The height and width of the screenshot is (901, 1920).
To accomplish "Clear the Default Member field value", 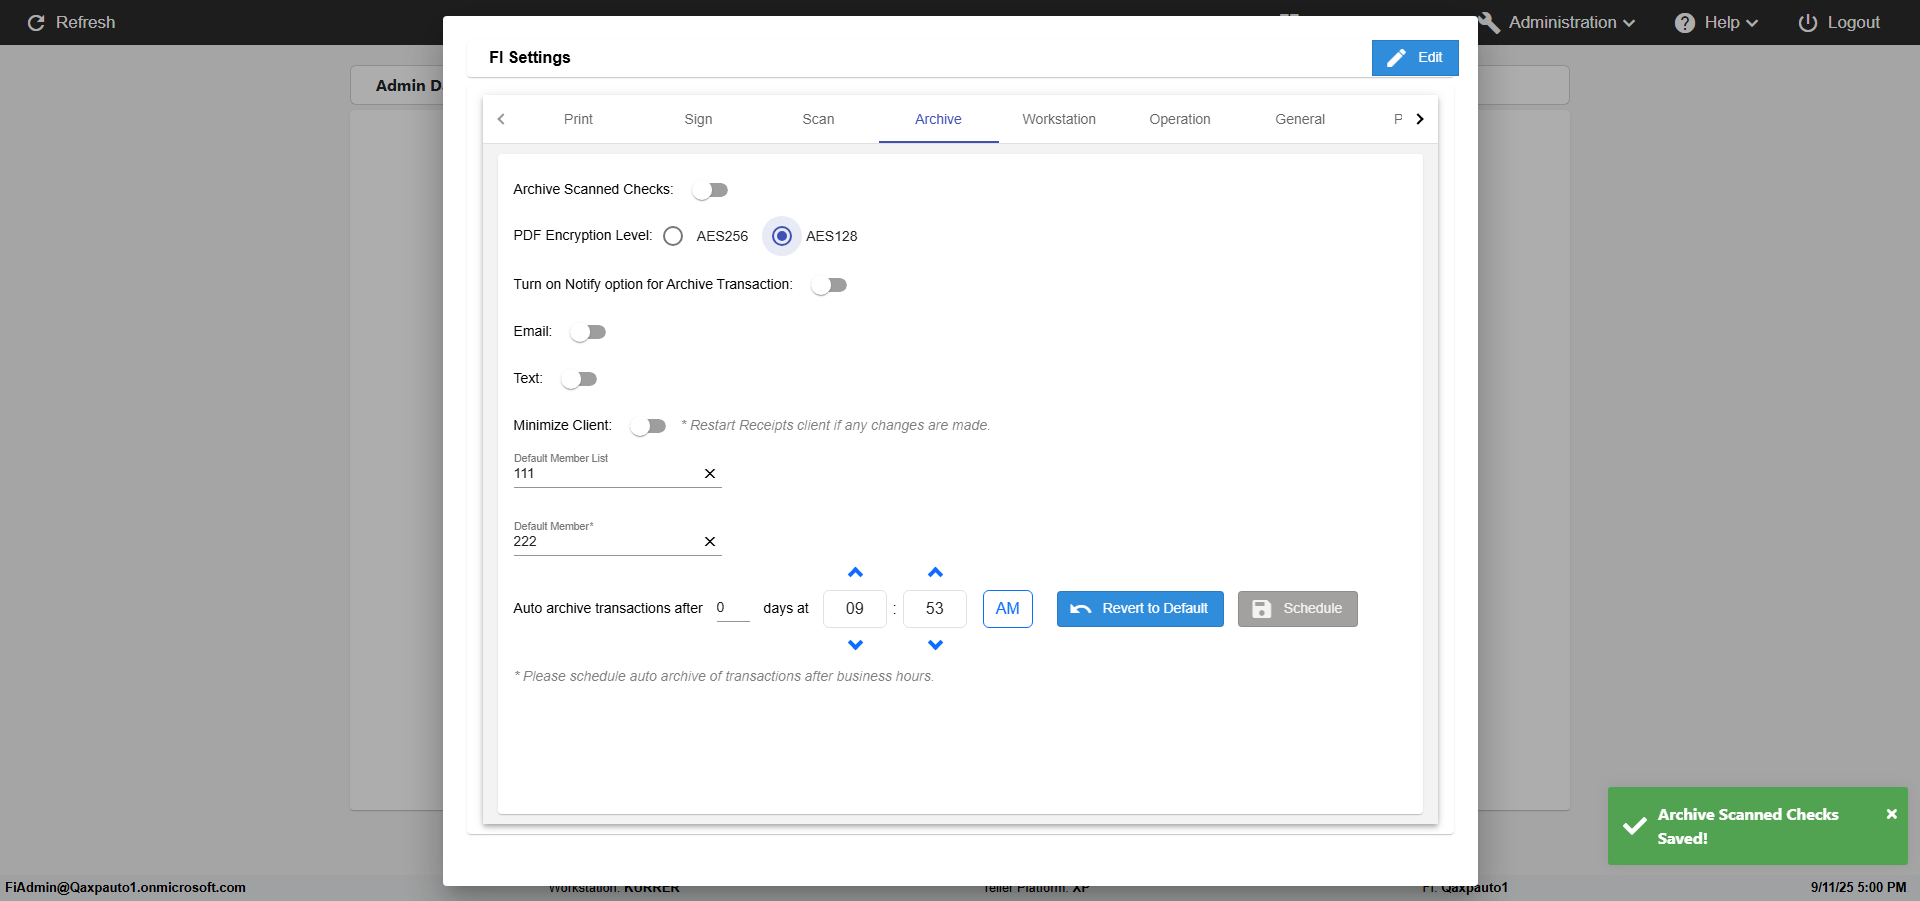I will pyautogui.click(x=710, y=542).
